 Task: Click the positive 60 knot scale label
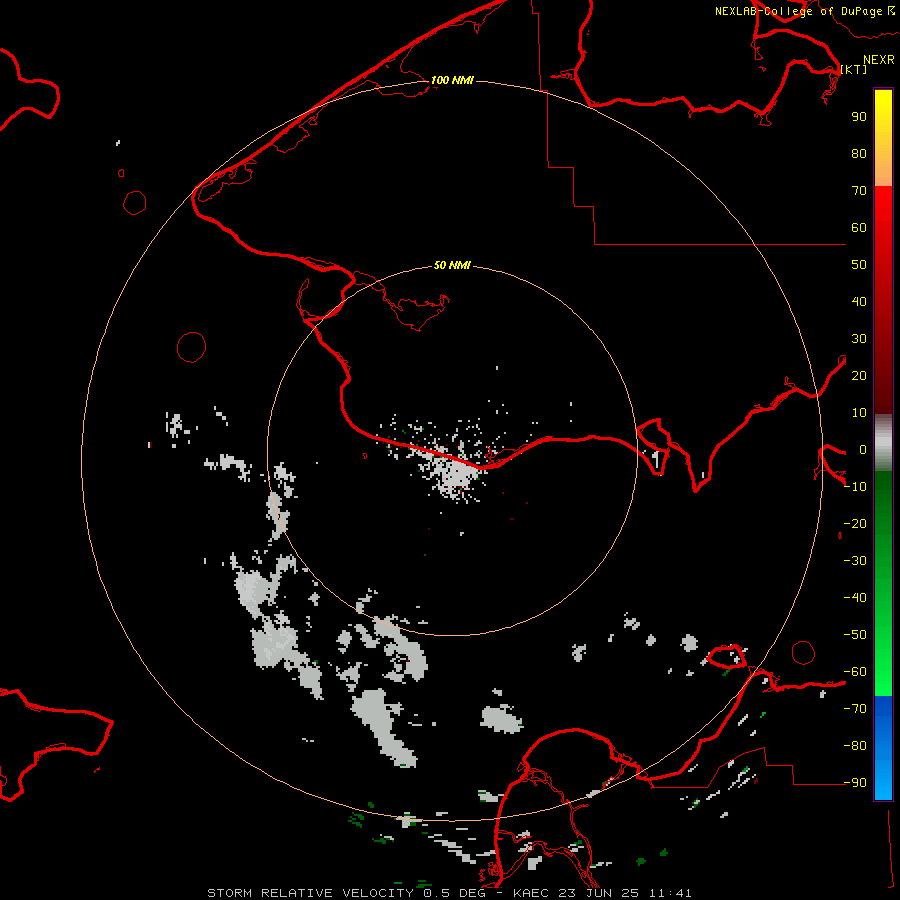(859, 227)
